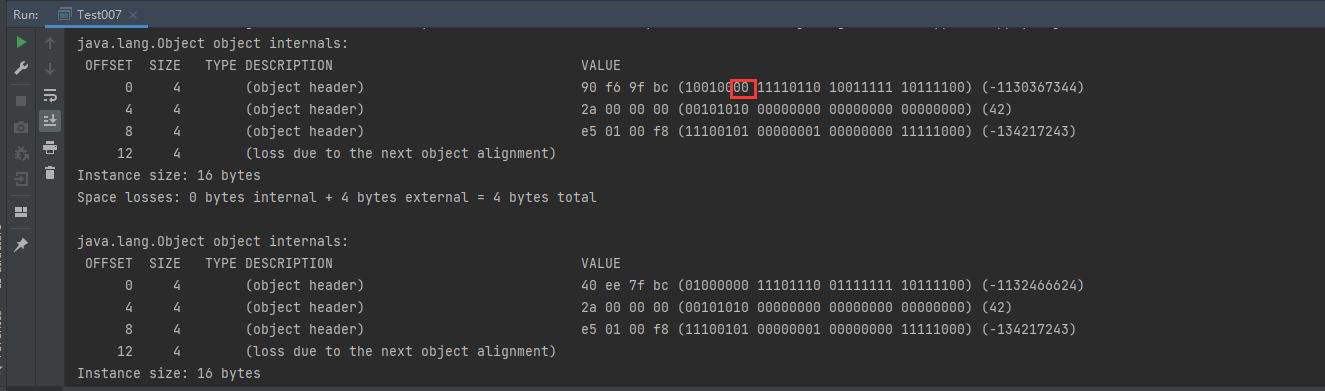The height and width of the screenshot is (391, 1325).
Task: Restore layout using the layout icon
Action: pos(20,212)
